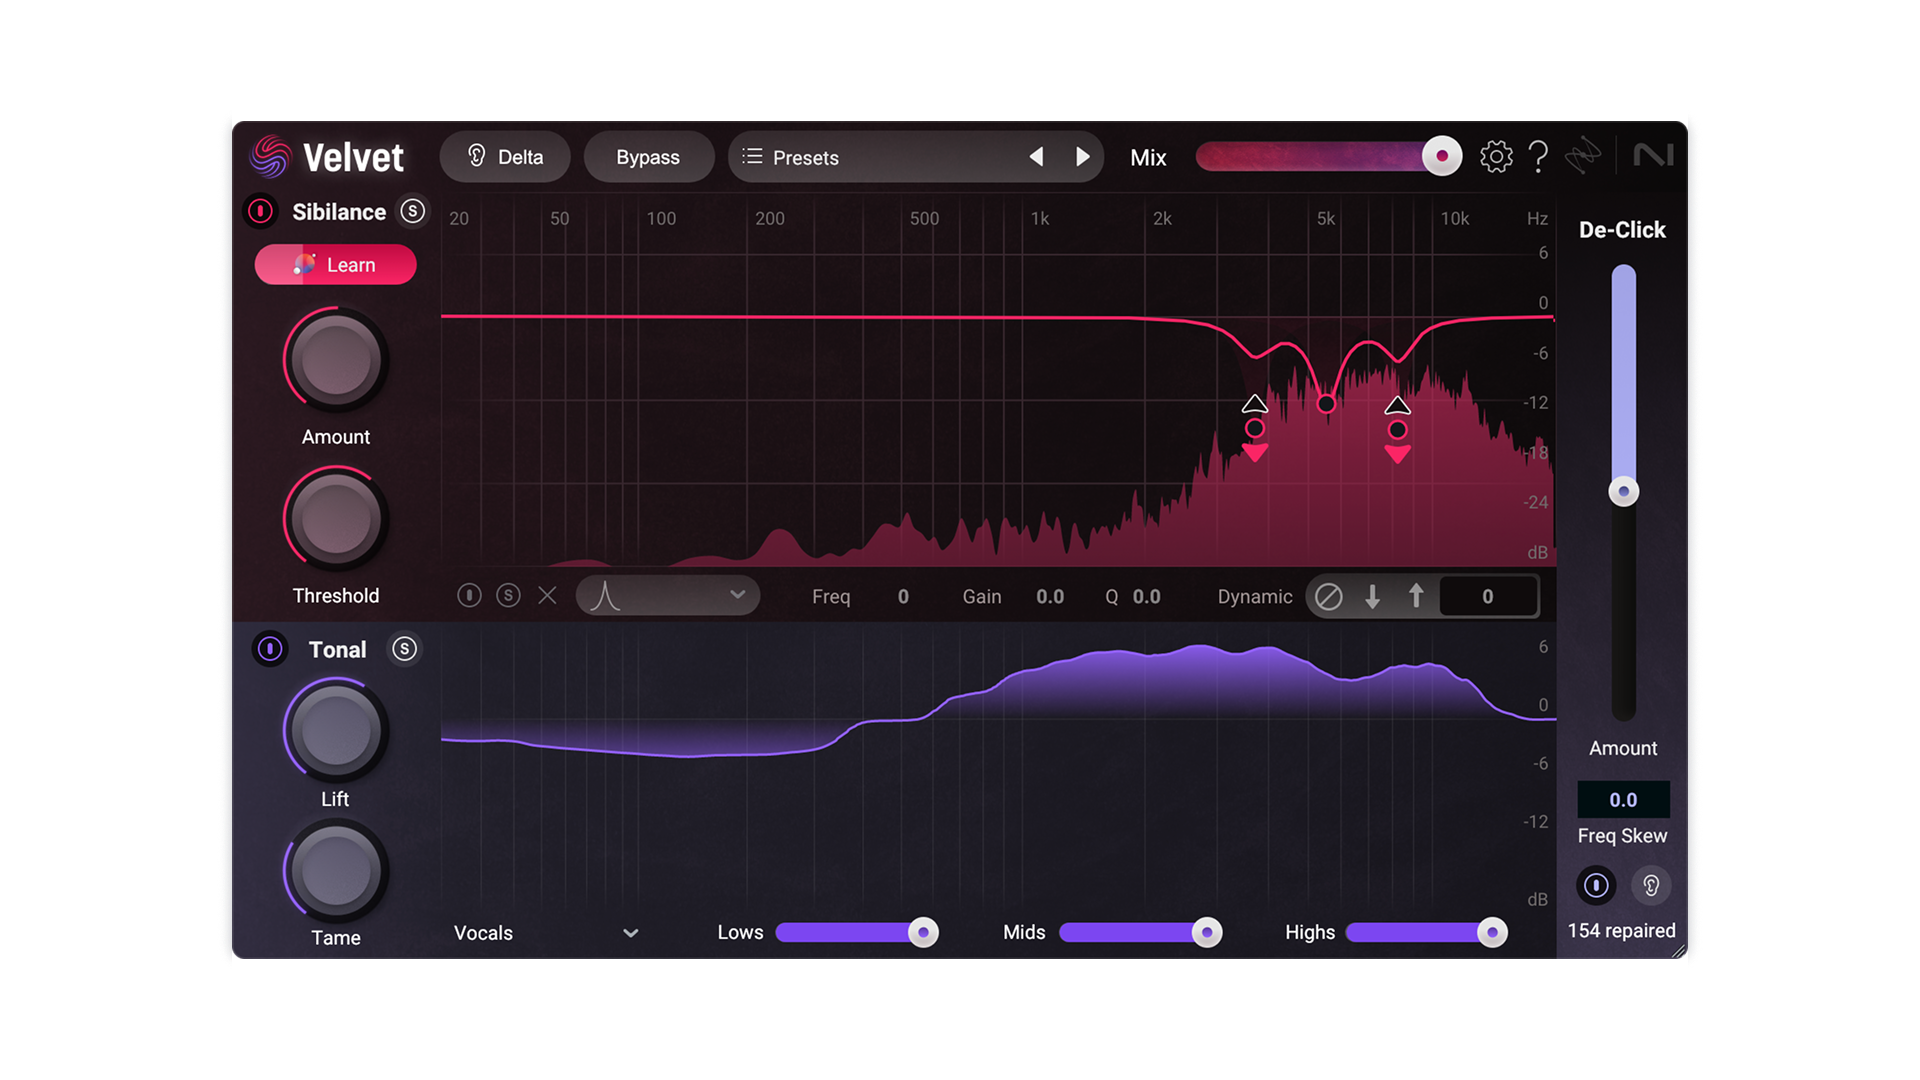Open the settings gear icon
The width and height of the screenshot is (1920, 1080).
1496,157
